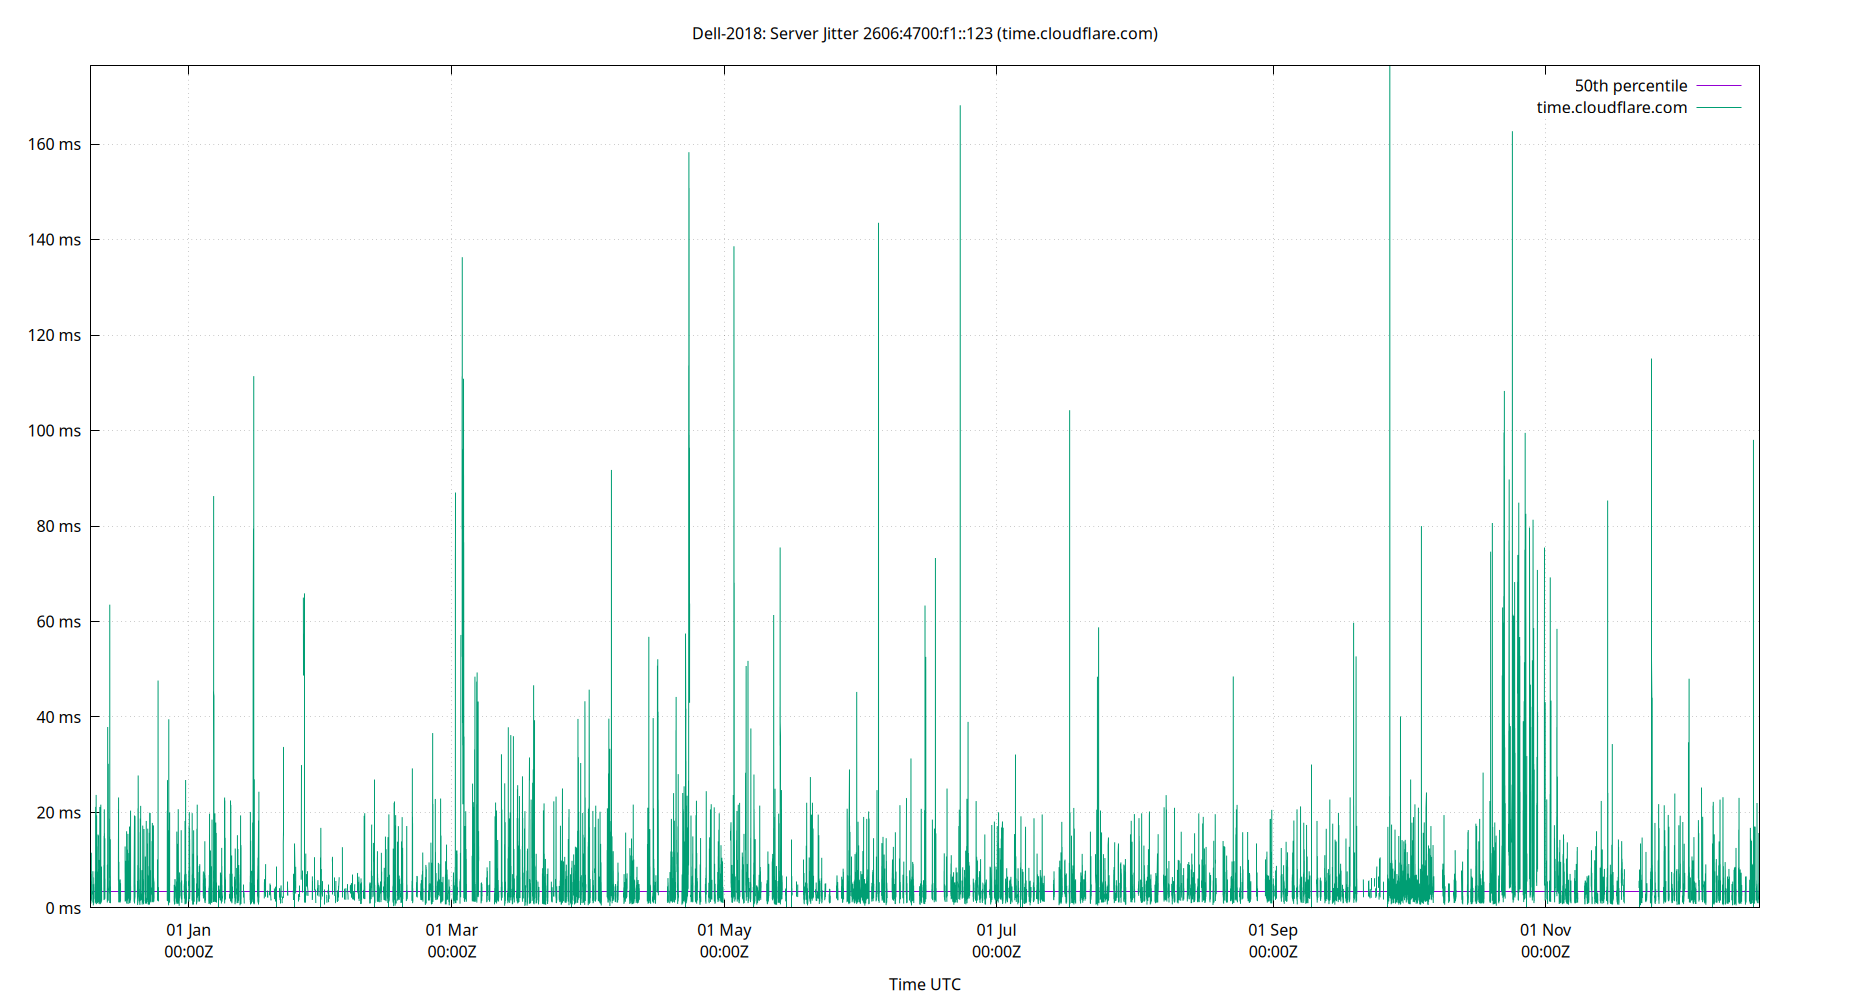Click the legend line sample beside '50th percentile'
The height and width of the screenshot is (1000, 1850).
pos(1717,85)
